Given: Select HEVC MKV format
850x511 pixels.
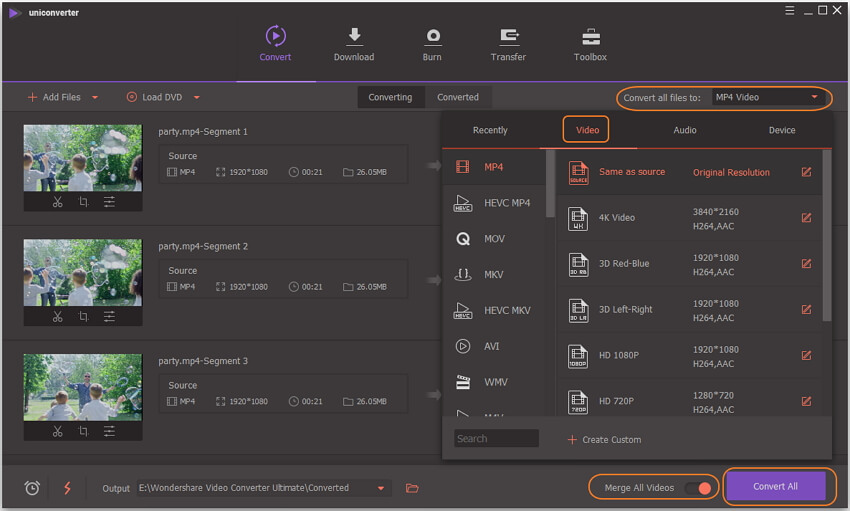Looking at the screenshot, I should click(494, 310).
